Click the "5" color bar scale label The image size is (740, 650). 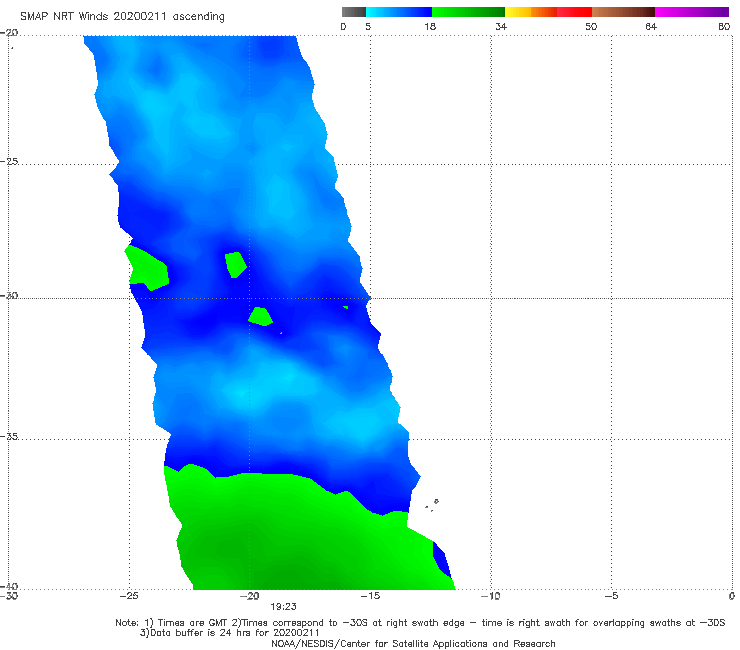[x=368, y=27]
